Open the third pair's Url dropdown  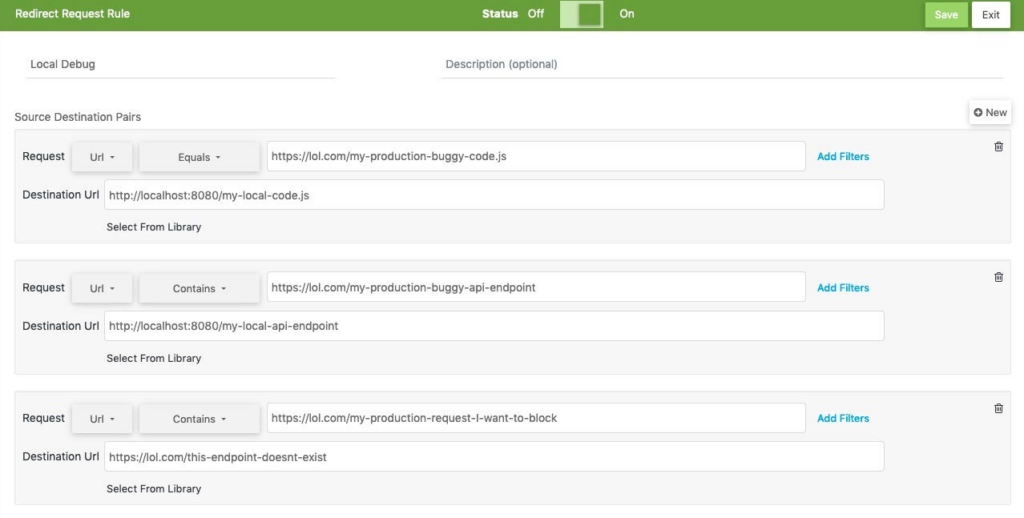(102, 419)
